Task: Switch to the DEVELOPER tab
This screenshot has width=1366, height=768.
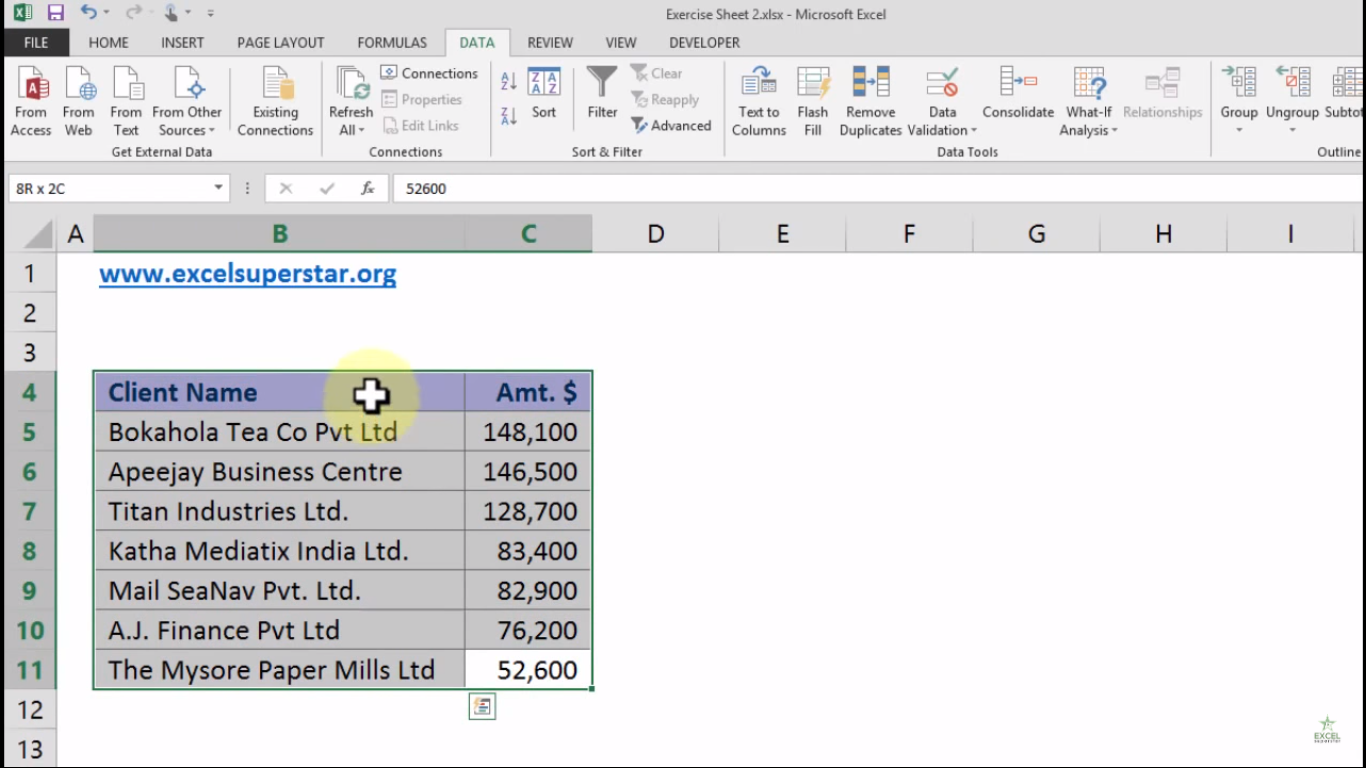Action: [x=704, y=42]
